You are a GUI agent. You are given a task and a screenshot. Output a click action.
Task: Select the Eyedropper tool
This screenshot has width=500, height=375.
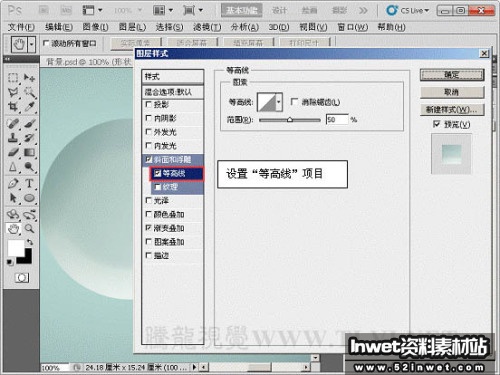29,107
